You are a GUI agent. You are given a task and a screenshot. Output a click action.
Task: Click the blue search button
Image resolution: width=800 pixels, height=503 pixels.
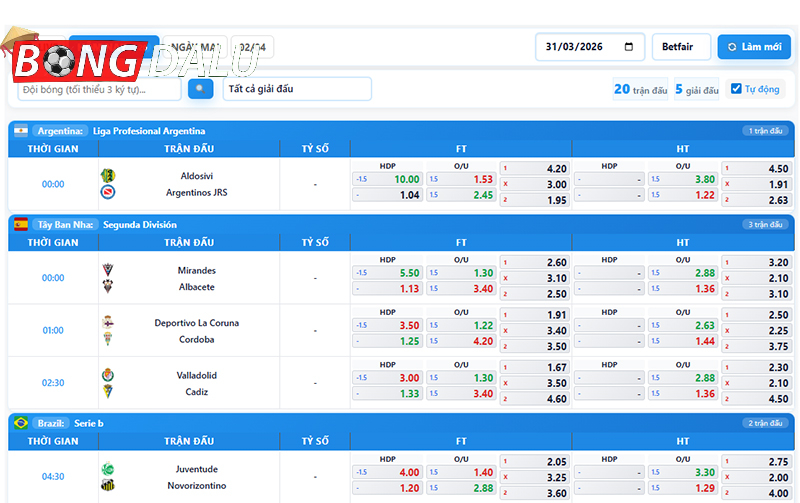pos(201,89)
